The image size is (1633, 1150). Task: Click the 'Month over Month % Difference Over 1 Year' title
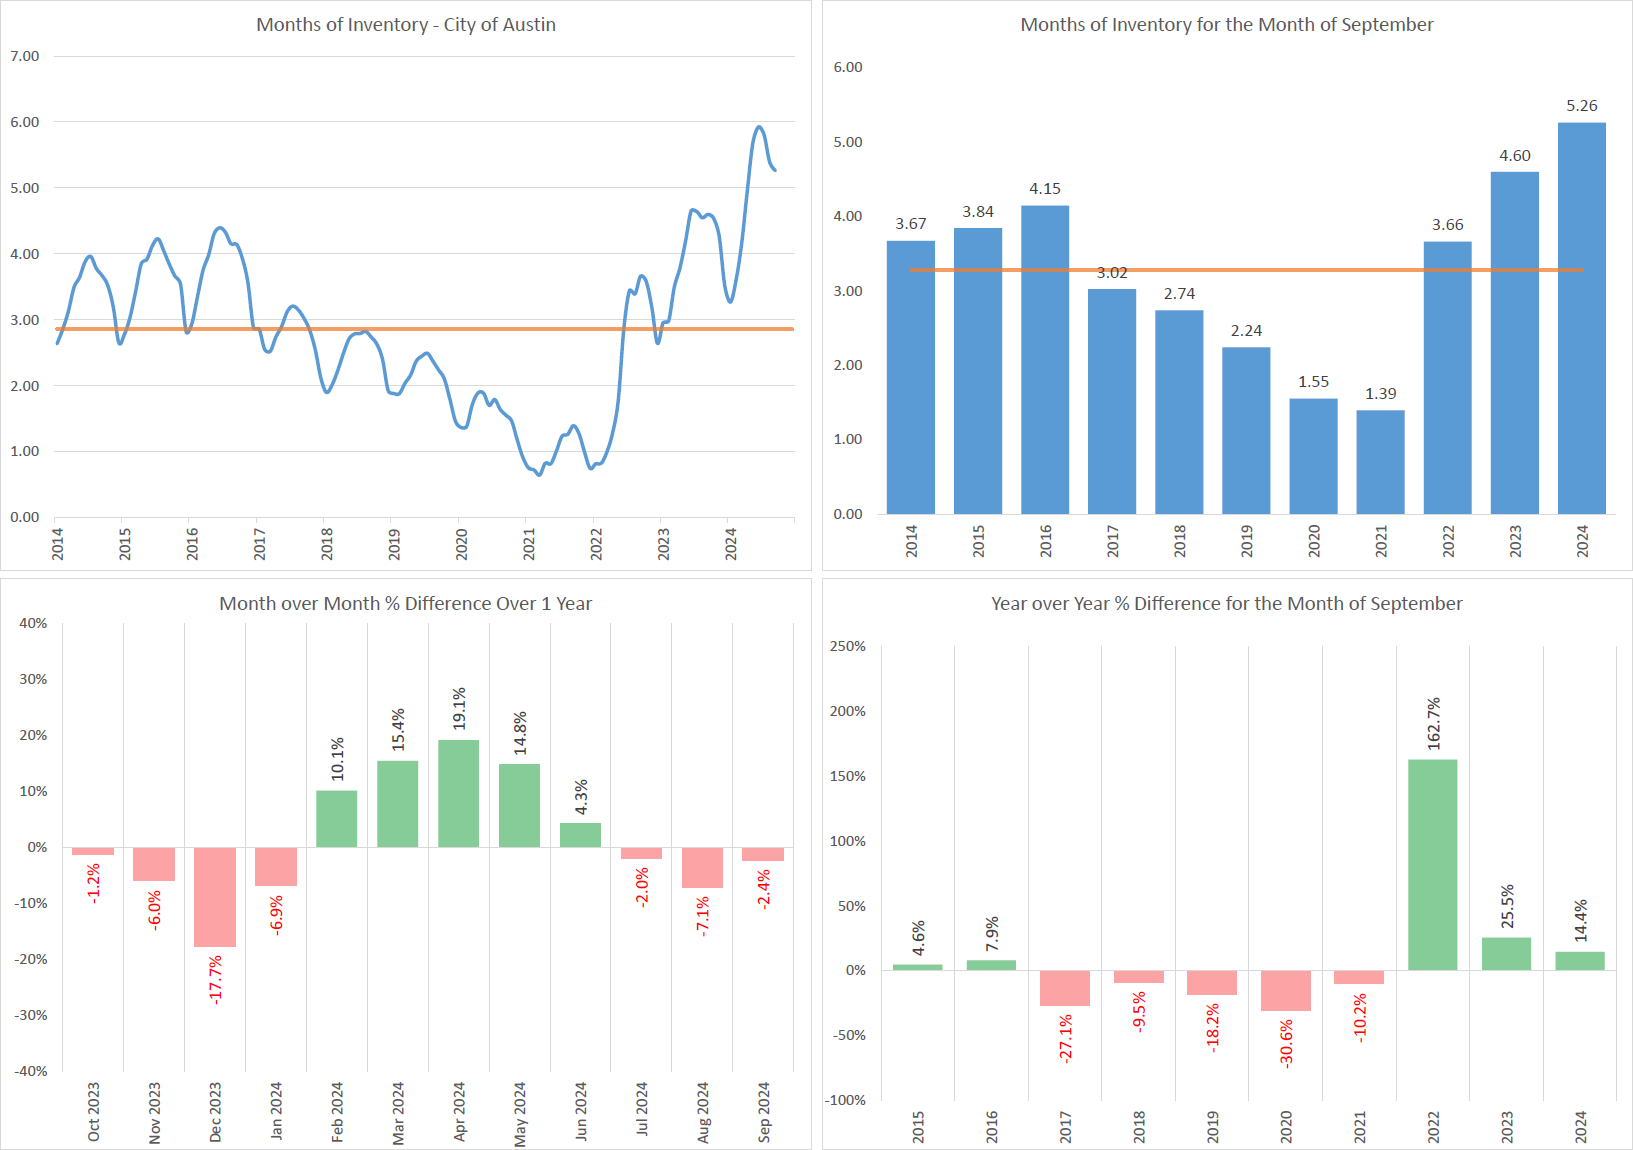pos(405,604)
